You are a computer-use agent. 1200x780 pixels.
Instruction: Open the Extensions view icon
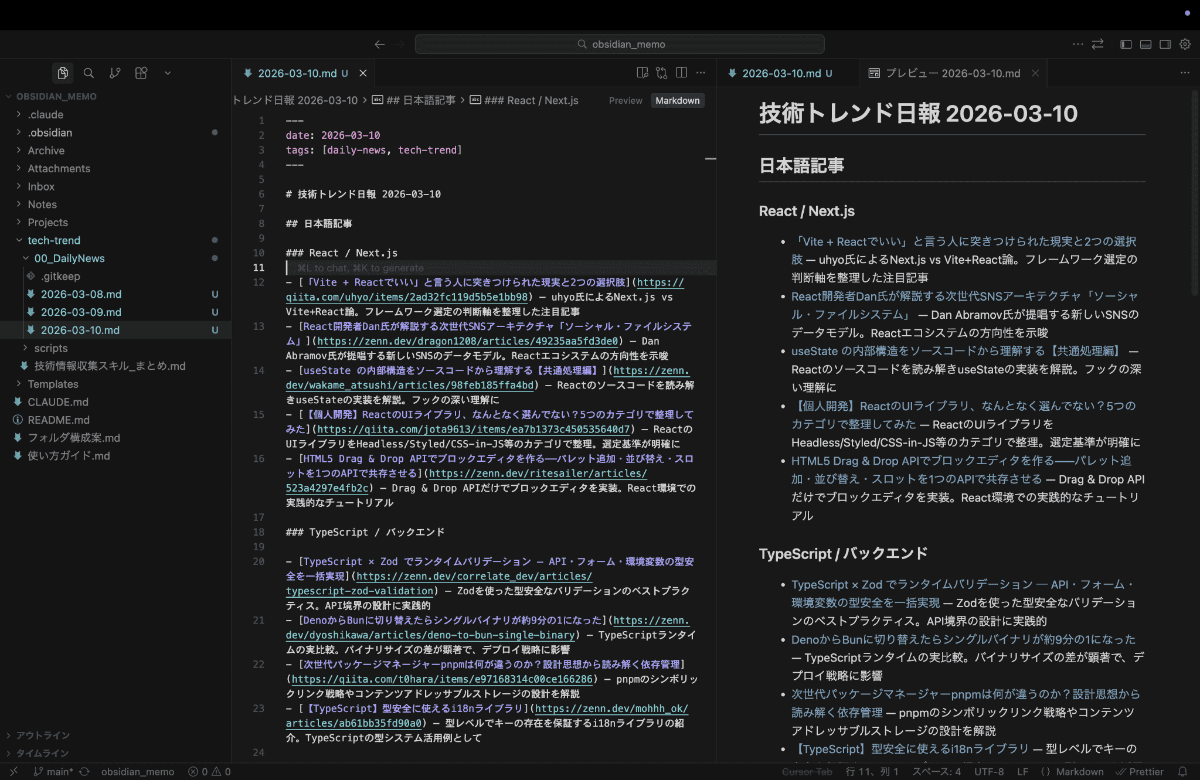click(141, 73)
